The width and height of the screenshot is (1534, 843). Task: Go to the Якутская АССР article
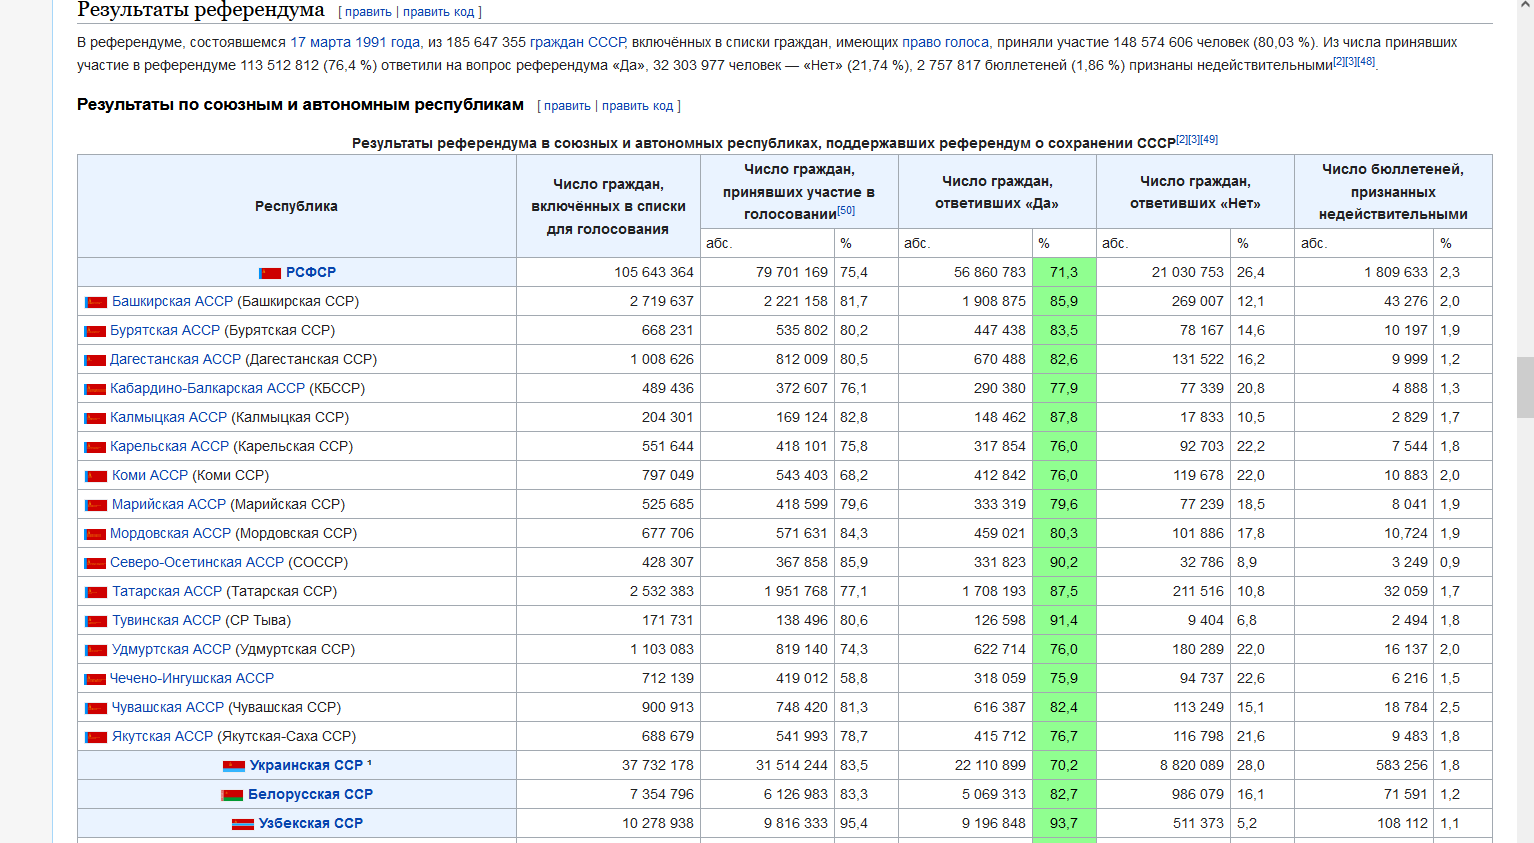tap(162, 736)
